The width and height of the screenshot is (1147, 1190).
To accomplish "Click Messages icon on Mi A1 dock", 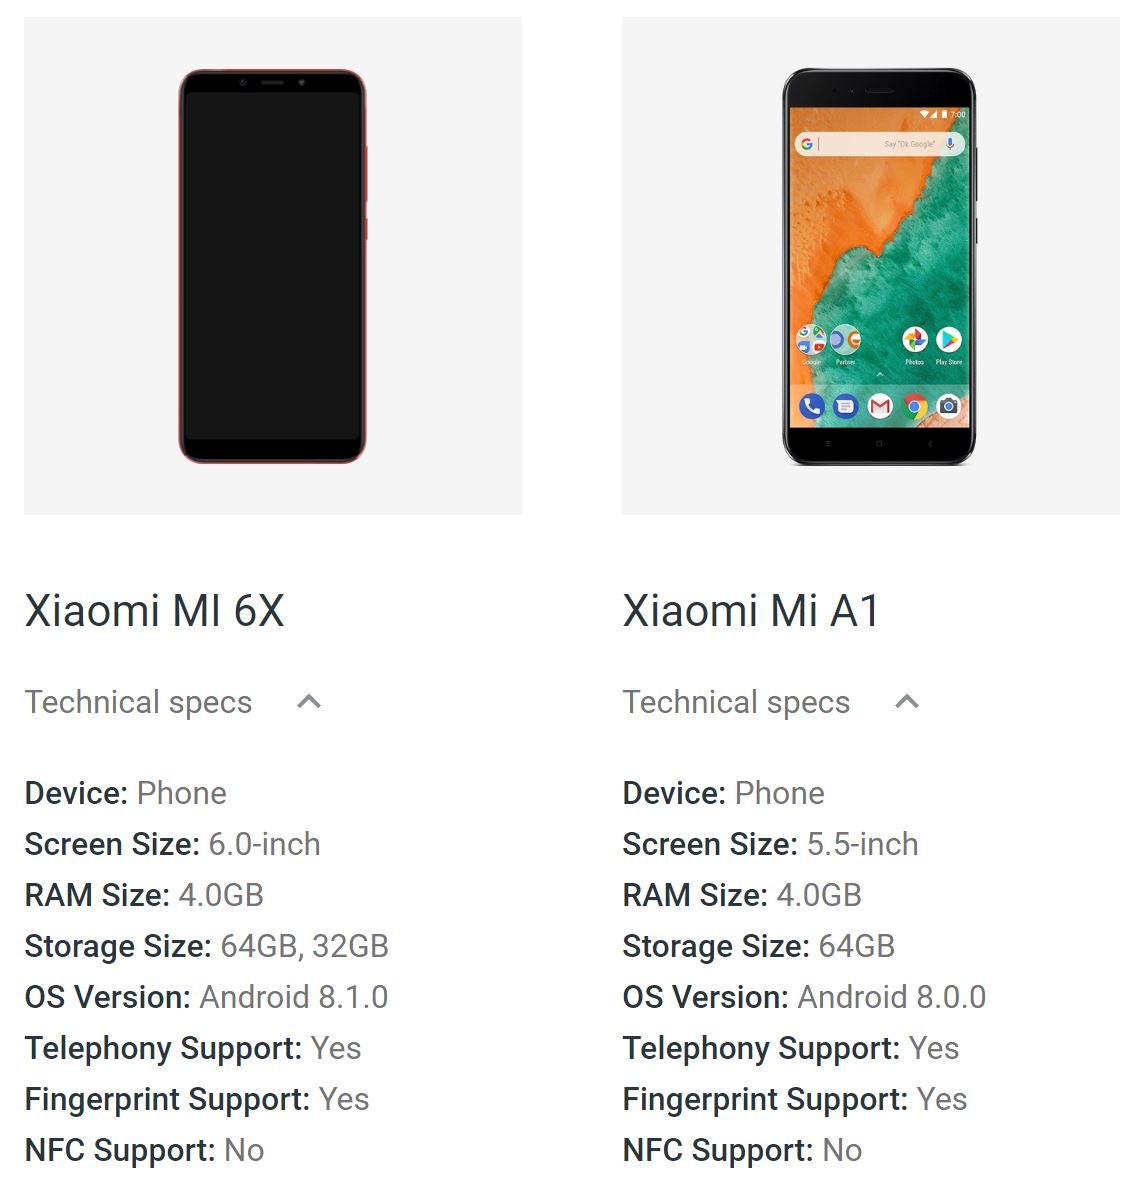I will (845, 408).
